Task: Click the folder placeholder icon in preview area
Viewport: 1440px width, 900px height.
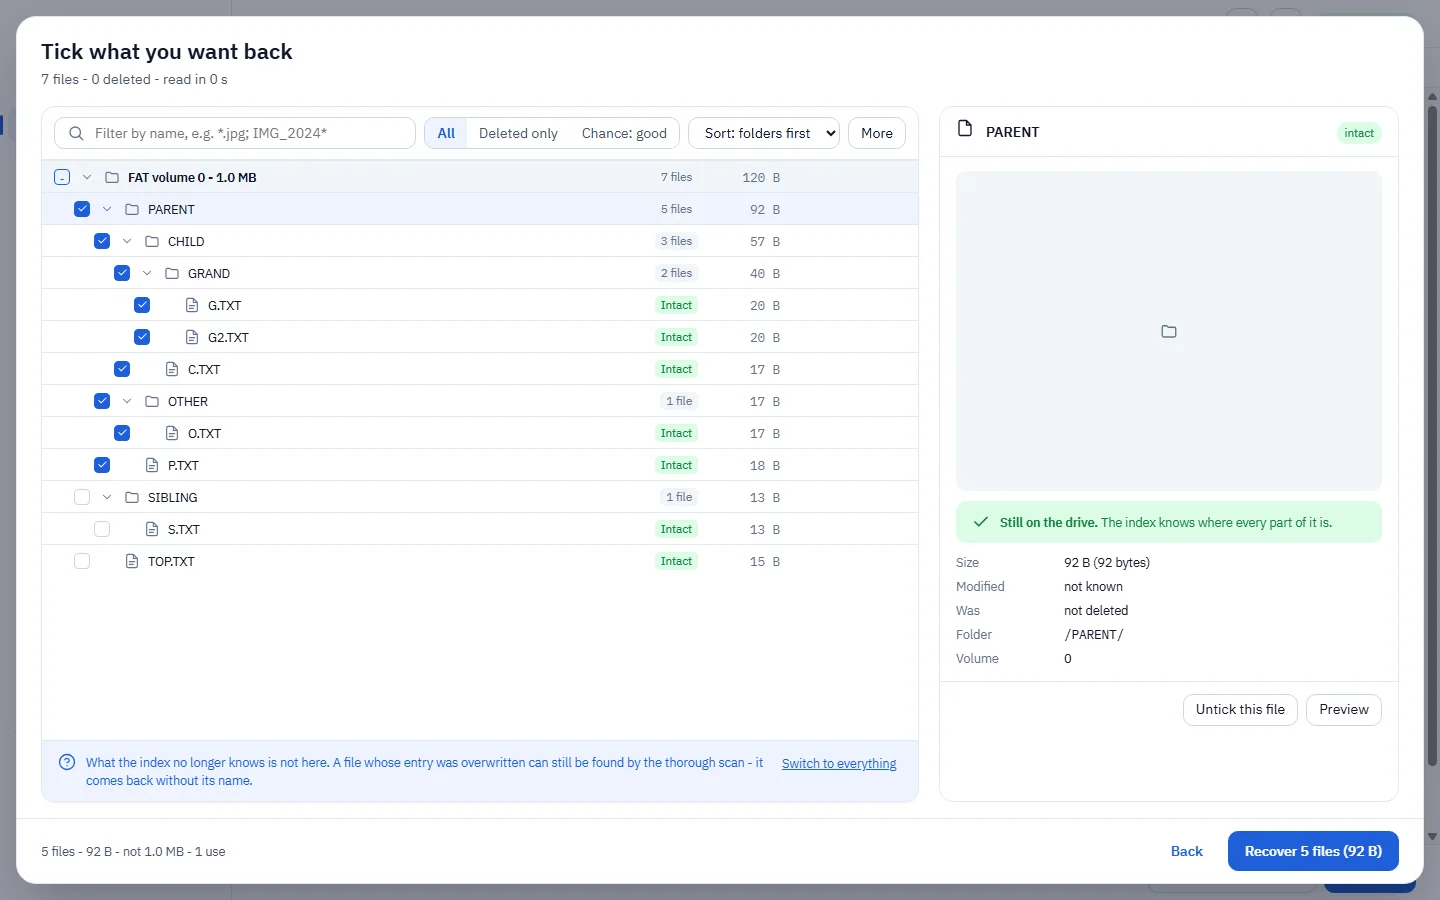Action: tap(1169, 331)
